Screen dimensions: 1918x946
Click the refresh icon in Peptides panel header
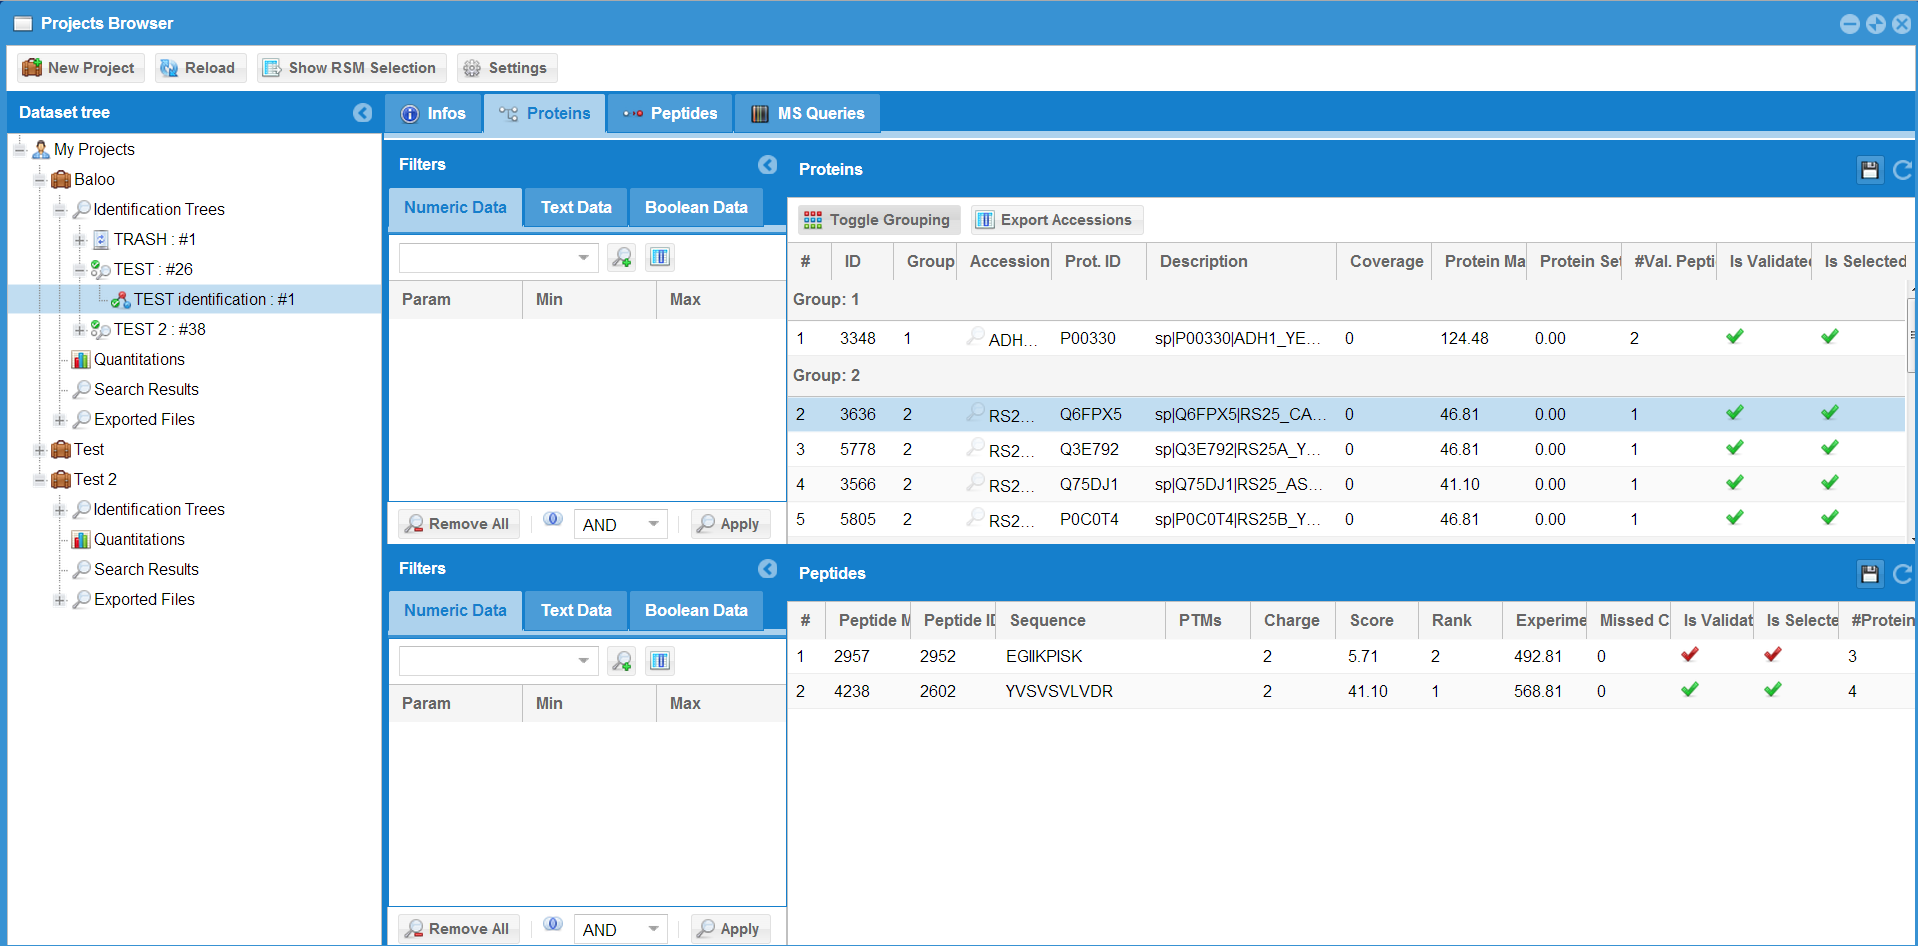[1902, 574]
